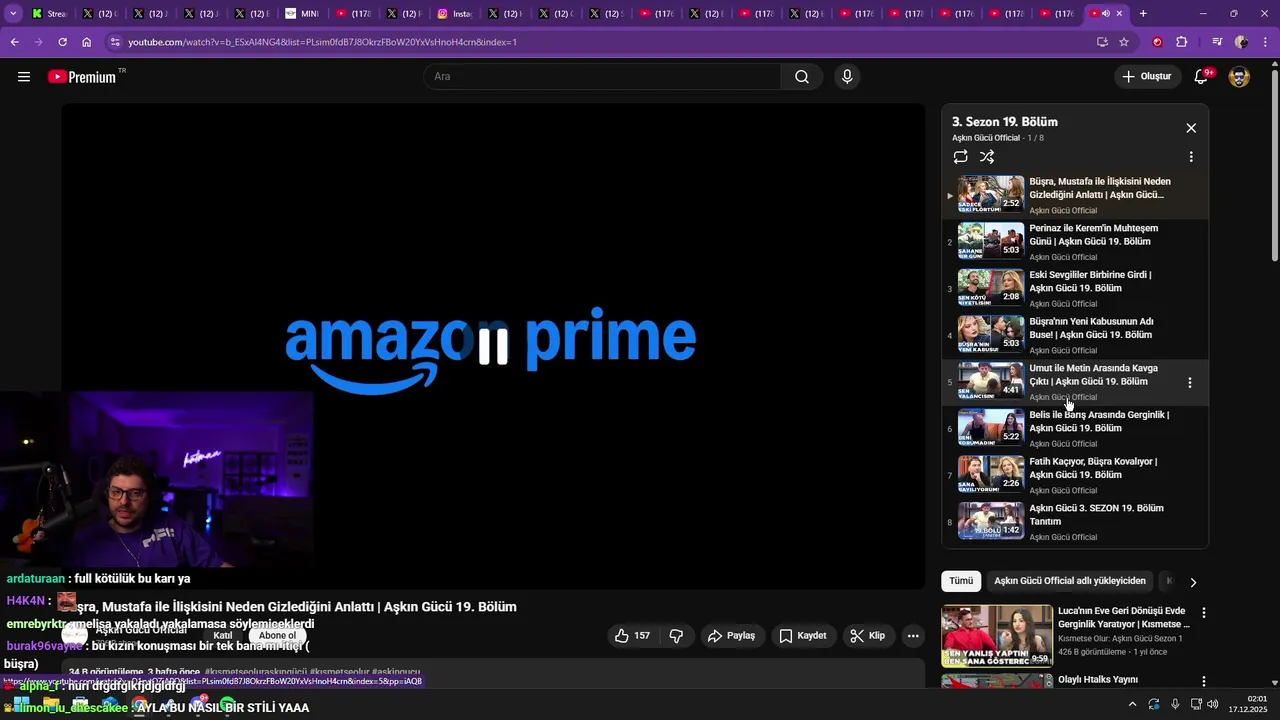Create a clip with Klip button

pyautogui.click(x=867, y=636)
